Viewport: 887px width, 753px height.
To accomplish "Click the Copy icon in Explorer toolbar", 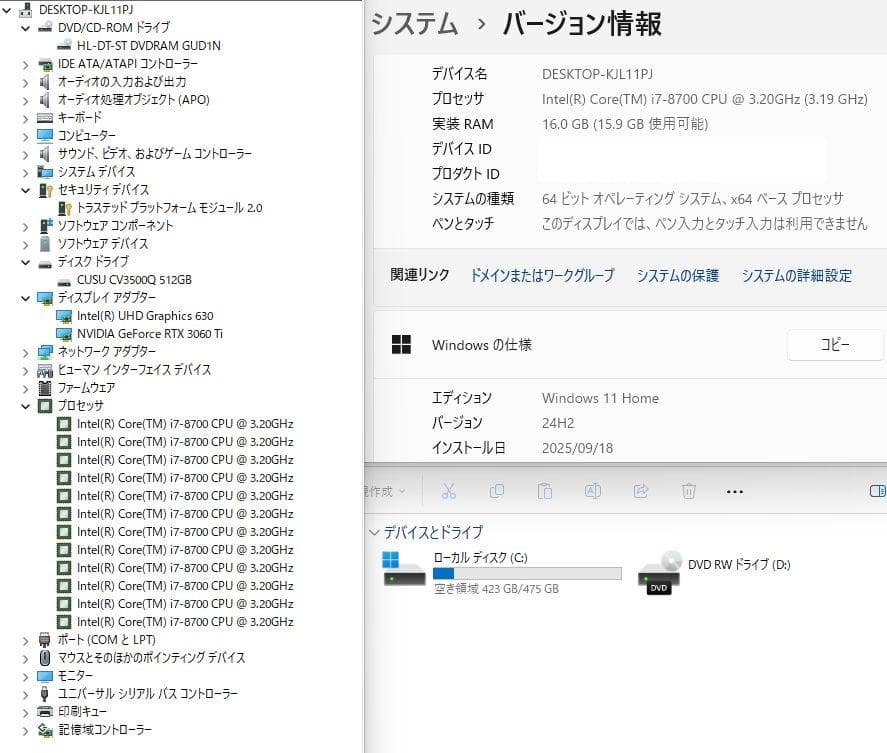I will 497,491.
